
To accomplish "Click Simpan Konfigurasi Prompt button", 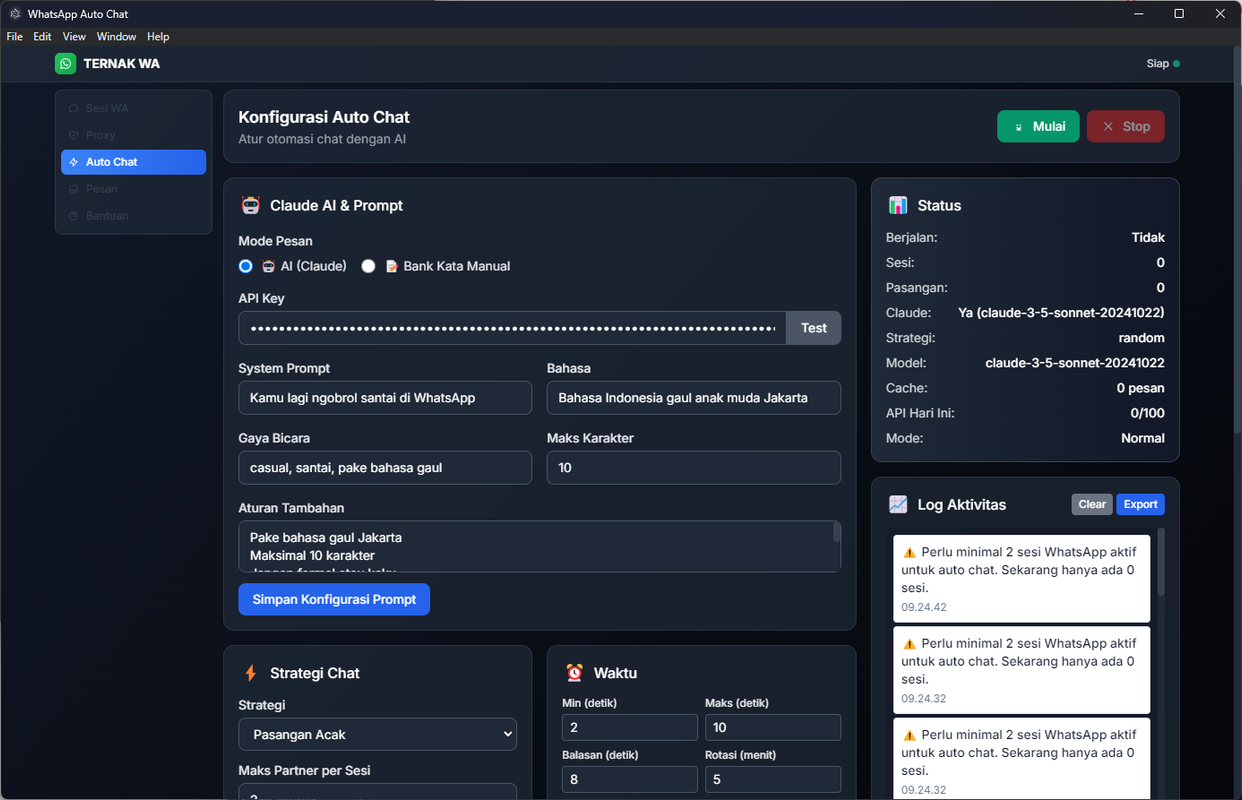I will (x=334, y=599).
